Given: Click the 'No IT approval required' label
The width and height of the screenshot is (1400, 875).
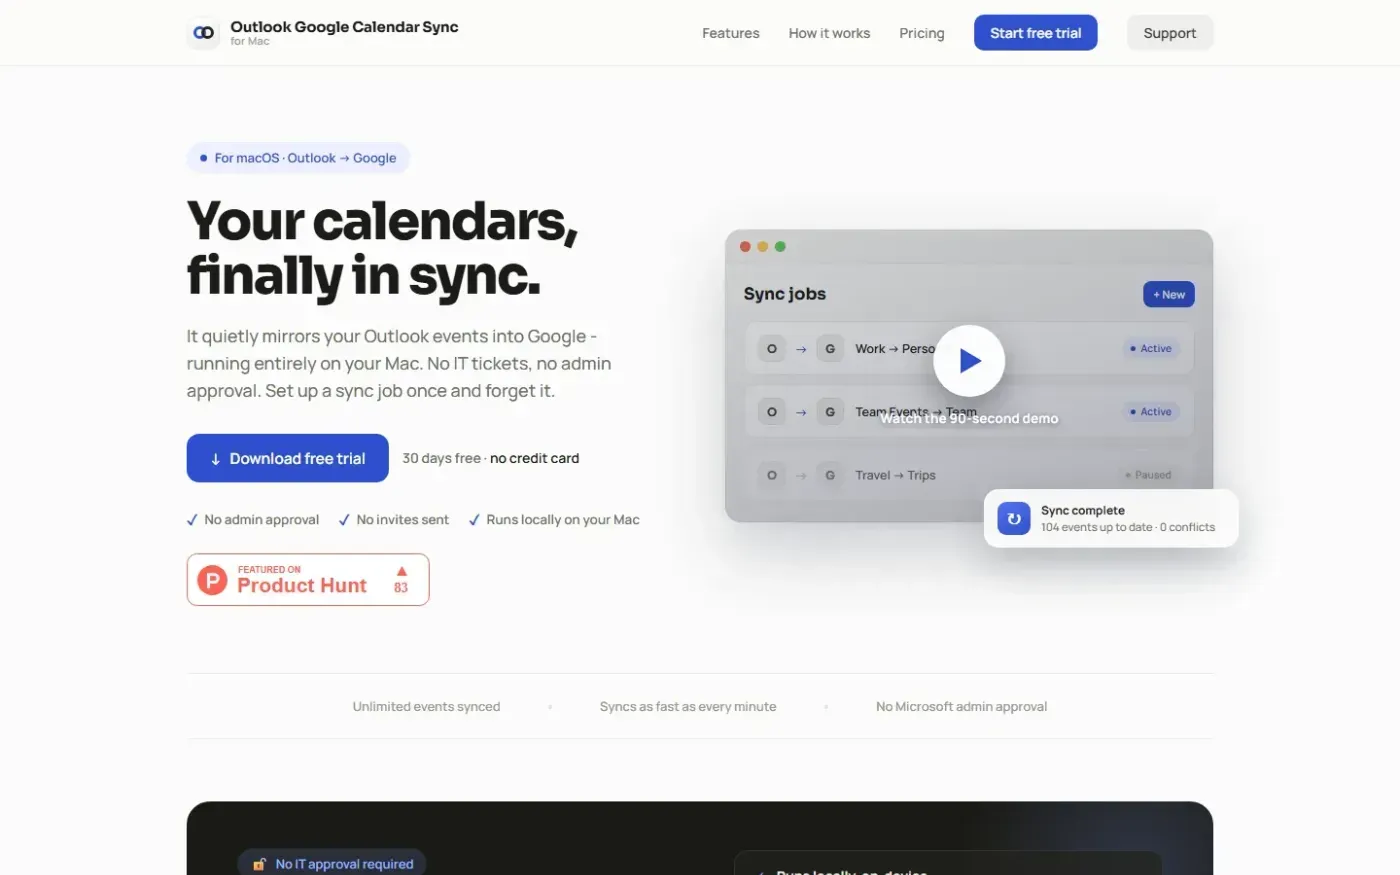Looking at the screenshot, I should [x=344, y=864].
